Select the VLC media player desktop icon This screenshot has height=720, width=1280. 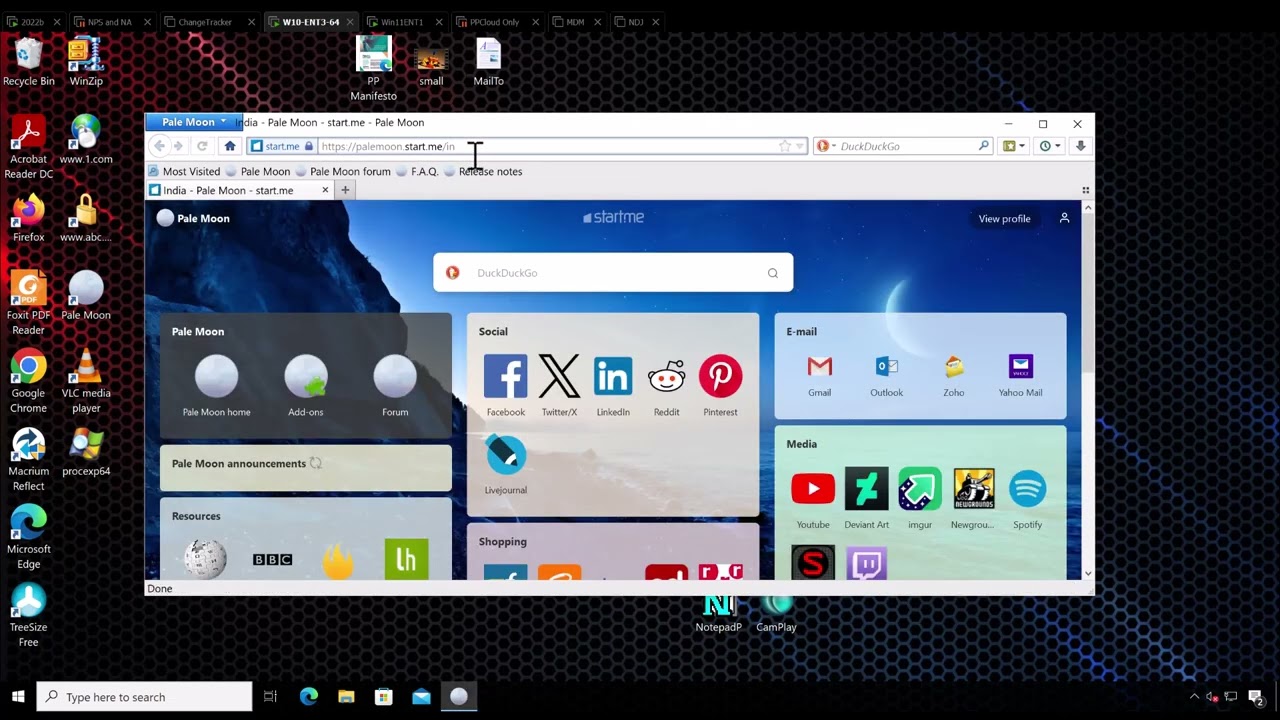(x=86, y=381)
